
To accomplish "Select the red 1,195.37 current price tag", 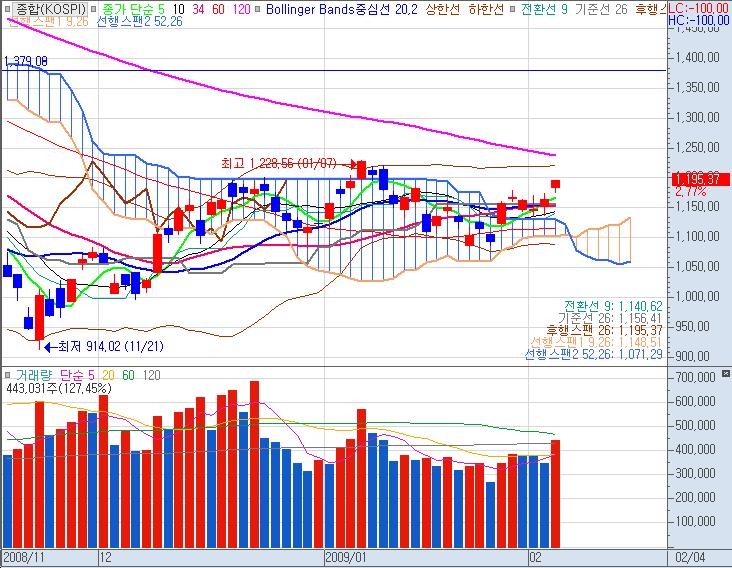I will 698,178.
